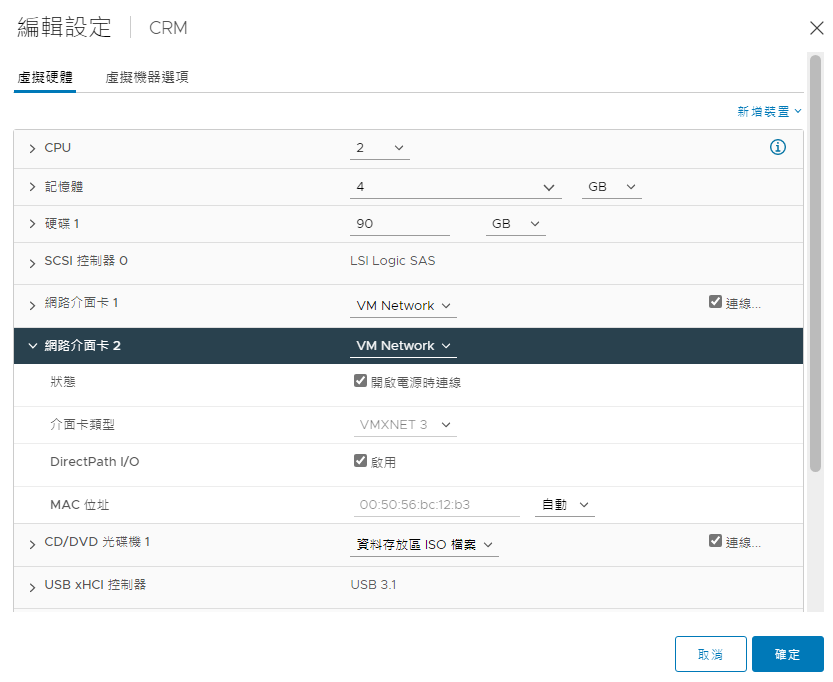The width and height of the screenshot is (833, 682).
Task: Toggle 開啟電源時連線 checkbox
Action: (x=360, y=381)
